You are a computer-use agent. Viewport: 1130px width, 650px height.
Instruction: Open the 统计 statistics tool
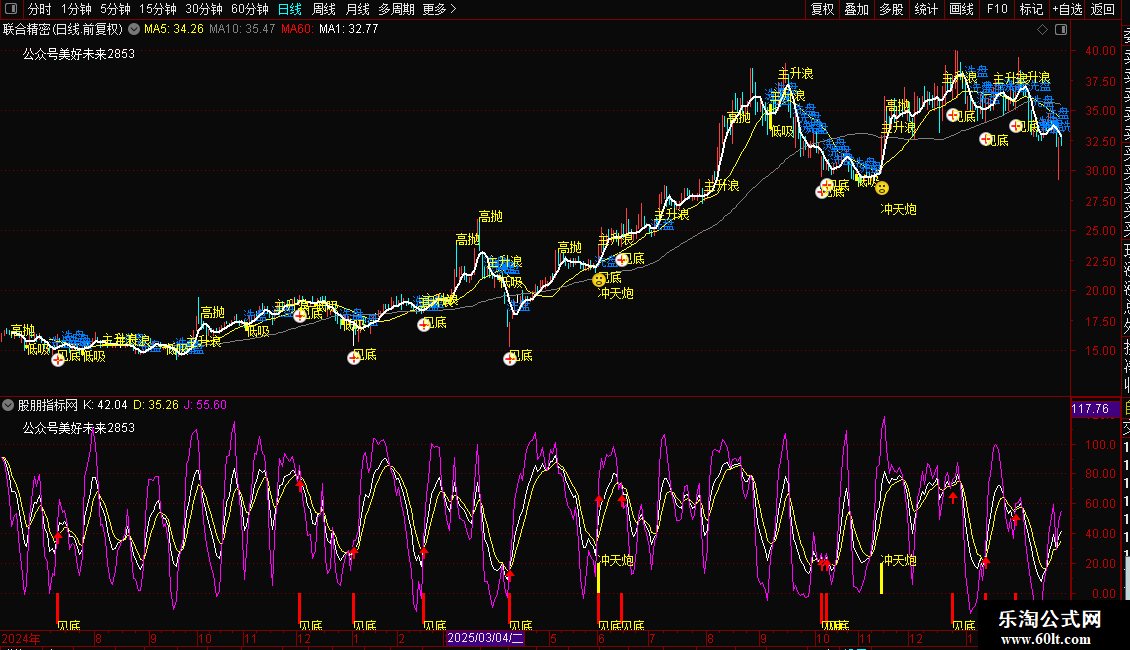(927, 9)
